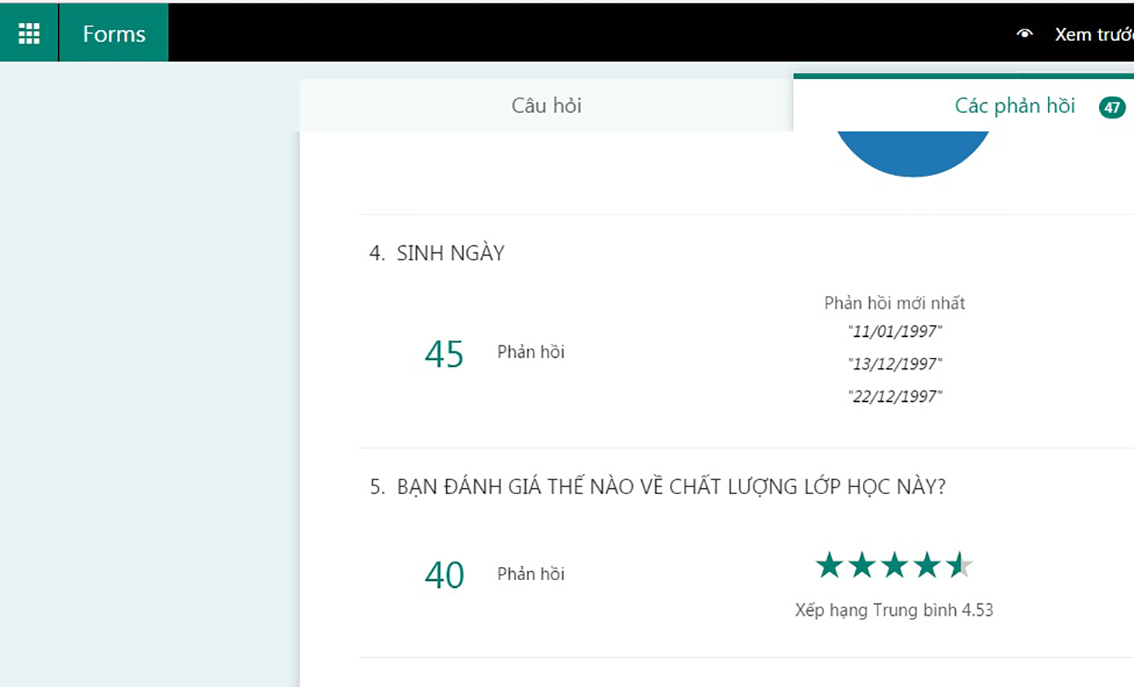1134x687 pixels.
Task: Click the blue pie chart segment
Action: [912, 151]
